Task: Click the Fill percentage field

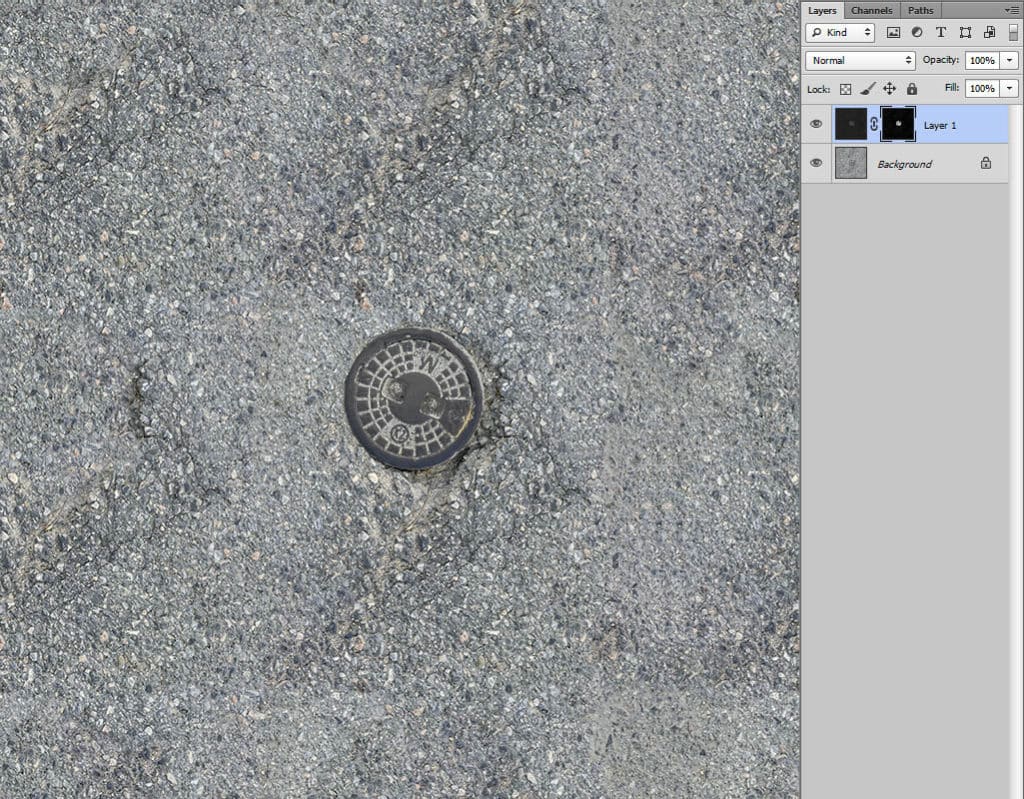Action: [x=982, y=88]
